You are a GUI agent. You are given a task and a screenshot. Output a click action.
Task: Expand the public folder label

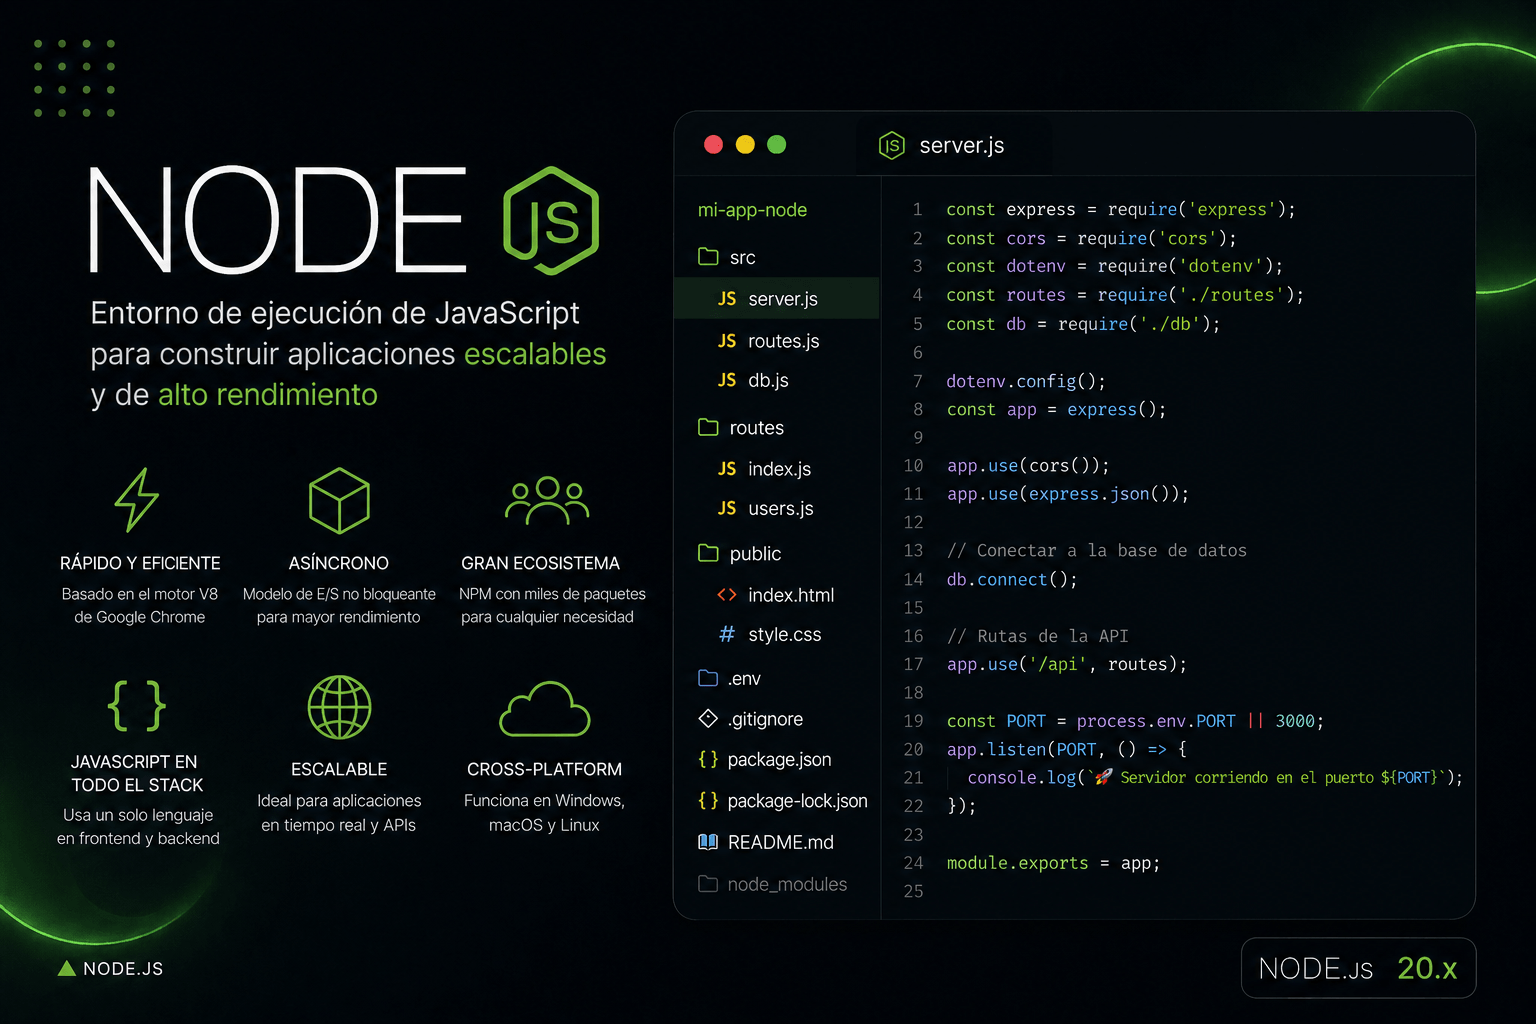pos(755,554)
